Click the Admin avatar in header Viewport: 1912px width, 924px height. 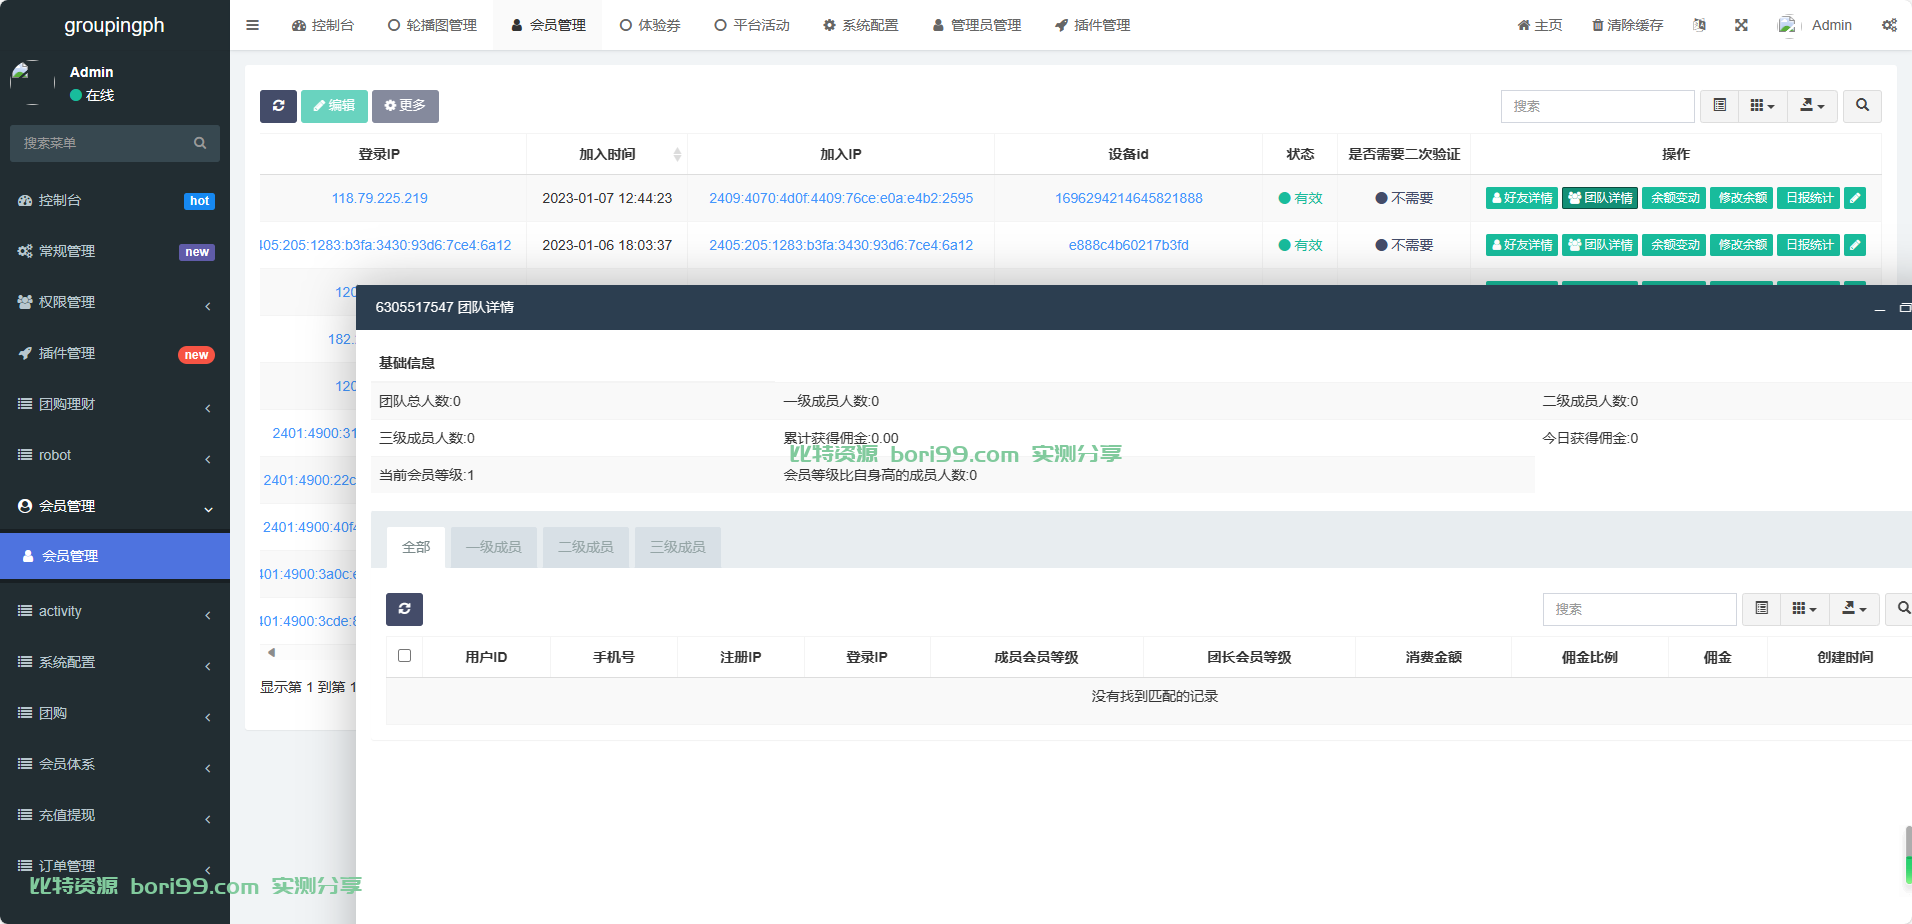[x=1787, y=25]
